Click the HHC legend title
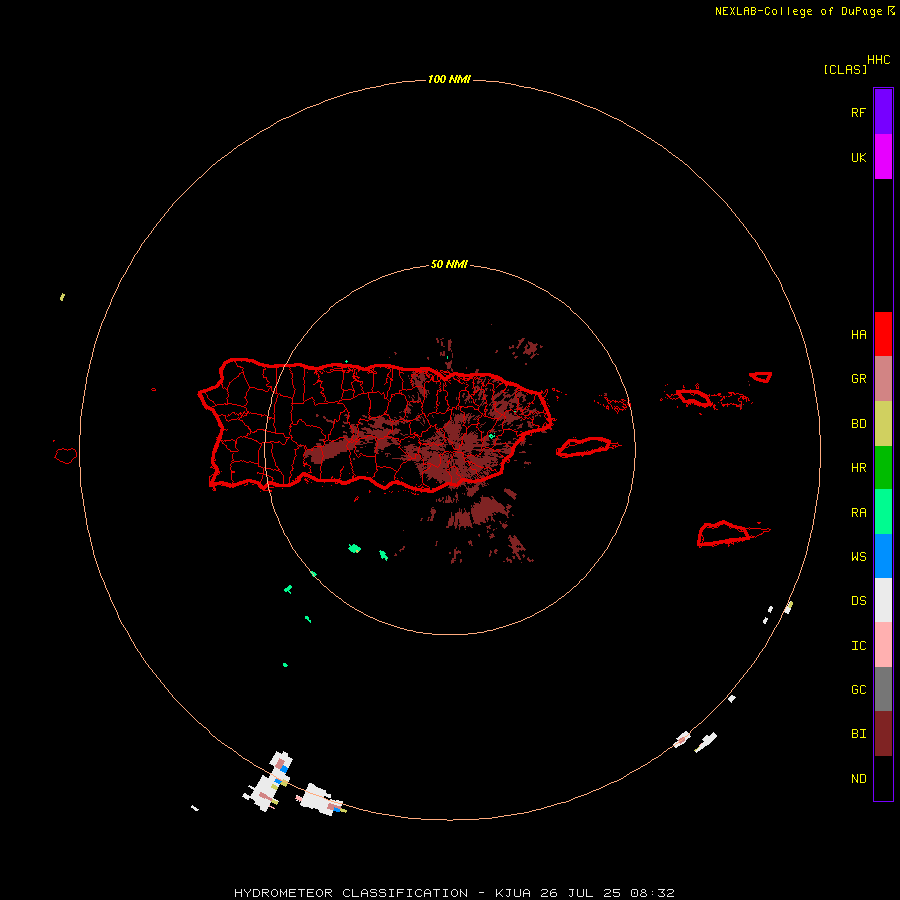Image resolution: width=900 pixels, height=900 pixels. coord(878,60)
